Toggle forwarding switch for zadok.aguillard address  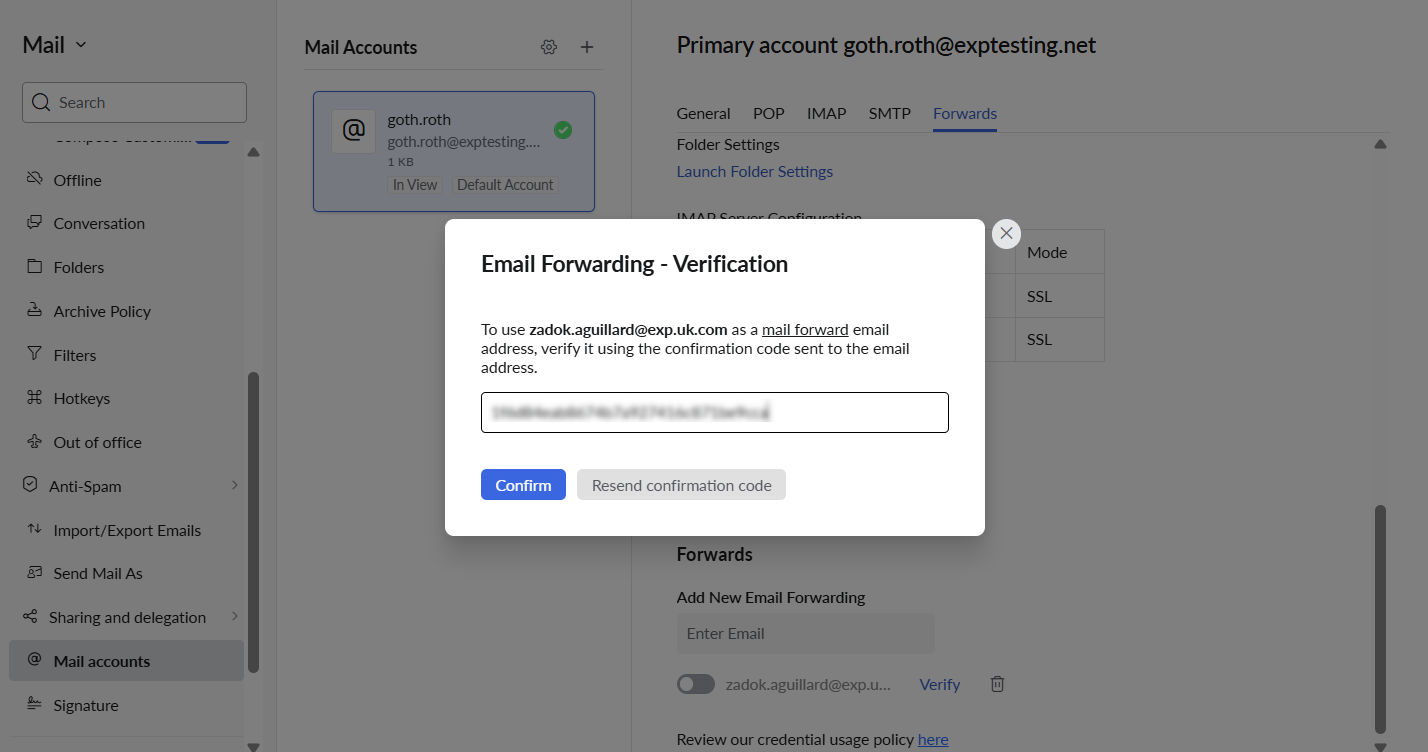click(696, 684)
